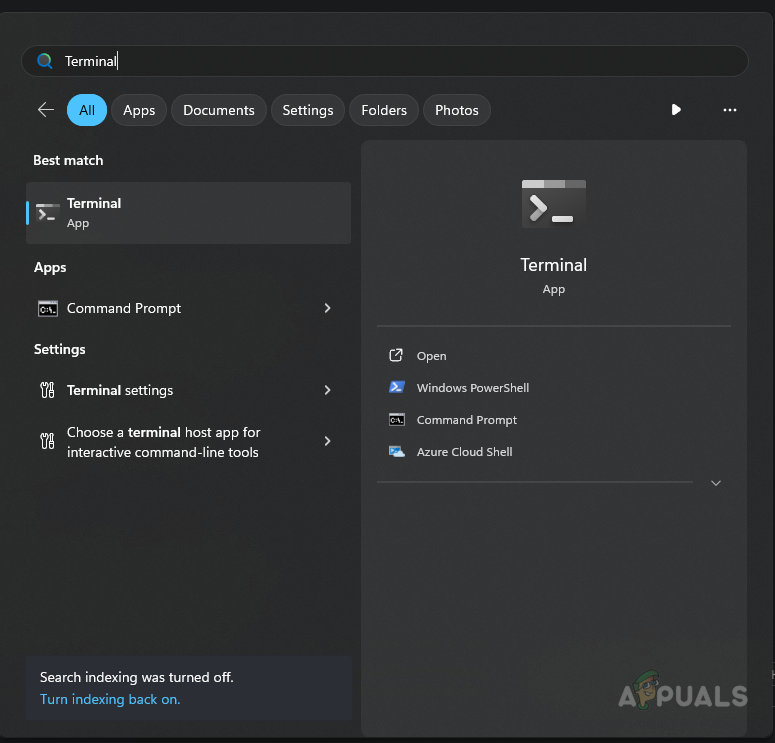Click the search magnifier icon

coord(44,61)
